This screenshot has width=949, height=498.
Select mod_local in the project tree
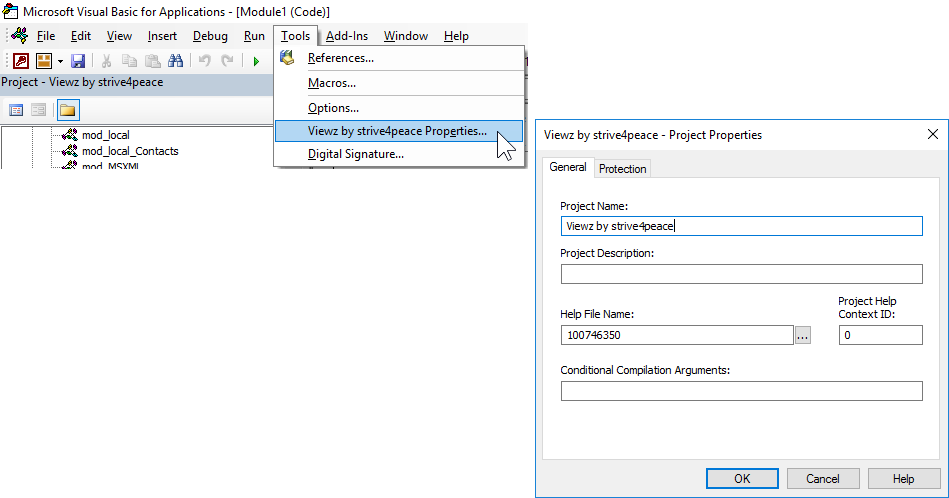[105, 135]
